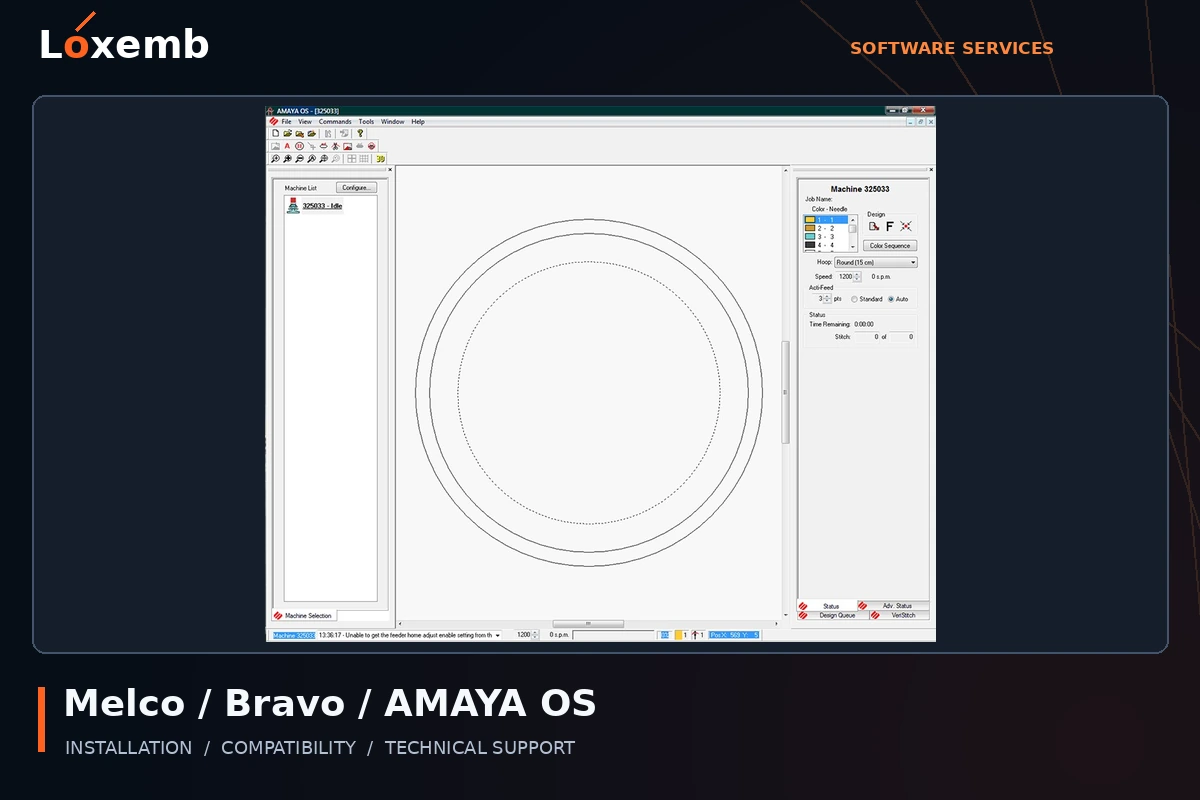This screenshot has width=1200, height=800.
Task: Click the Machine 325033 label in status bar
Action: 294,635
